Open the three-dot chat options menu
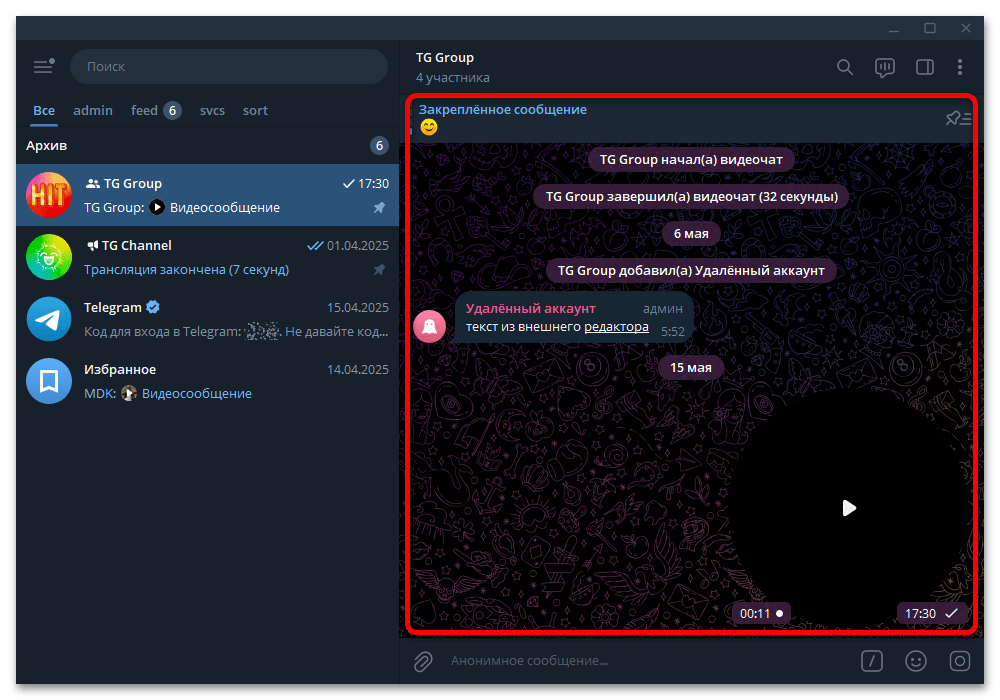This screenshot has width=1000, height=700. click(960, 67)
